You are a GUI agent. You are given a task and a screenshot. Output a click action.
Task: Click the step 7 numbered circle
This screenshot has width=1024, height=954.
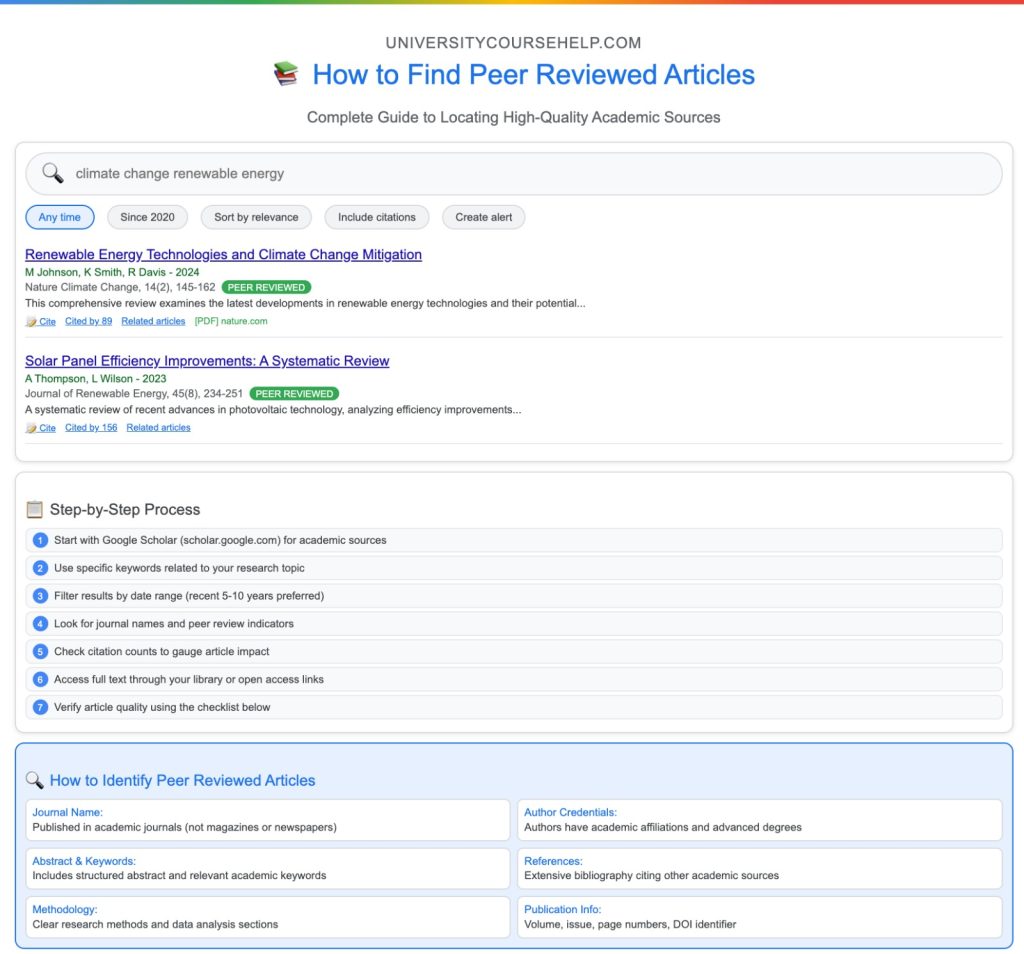(40, 706)
